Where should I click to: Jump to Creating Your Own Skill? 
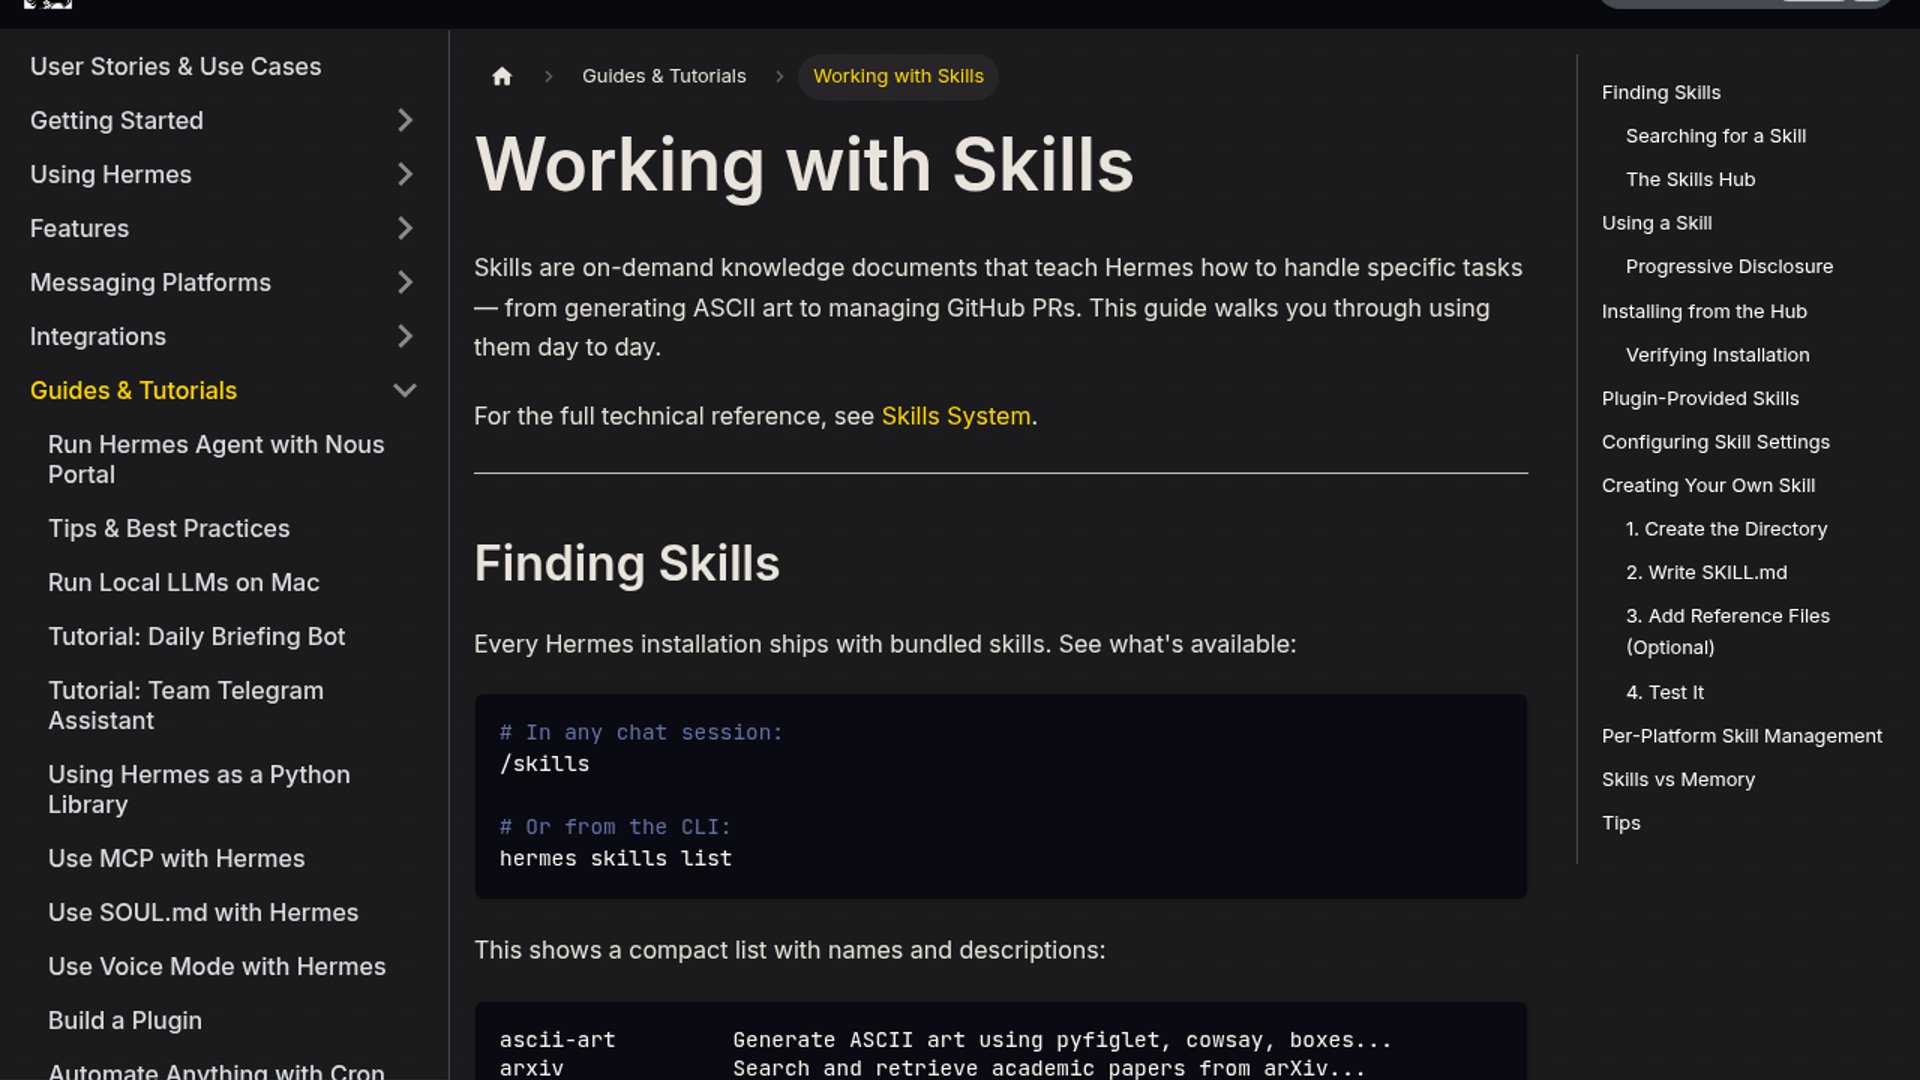1709,486
